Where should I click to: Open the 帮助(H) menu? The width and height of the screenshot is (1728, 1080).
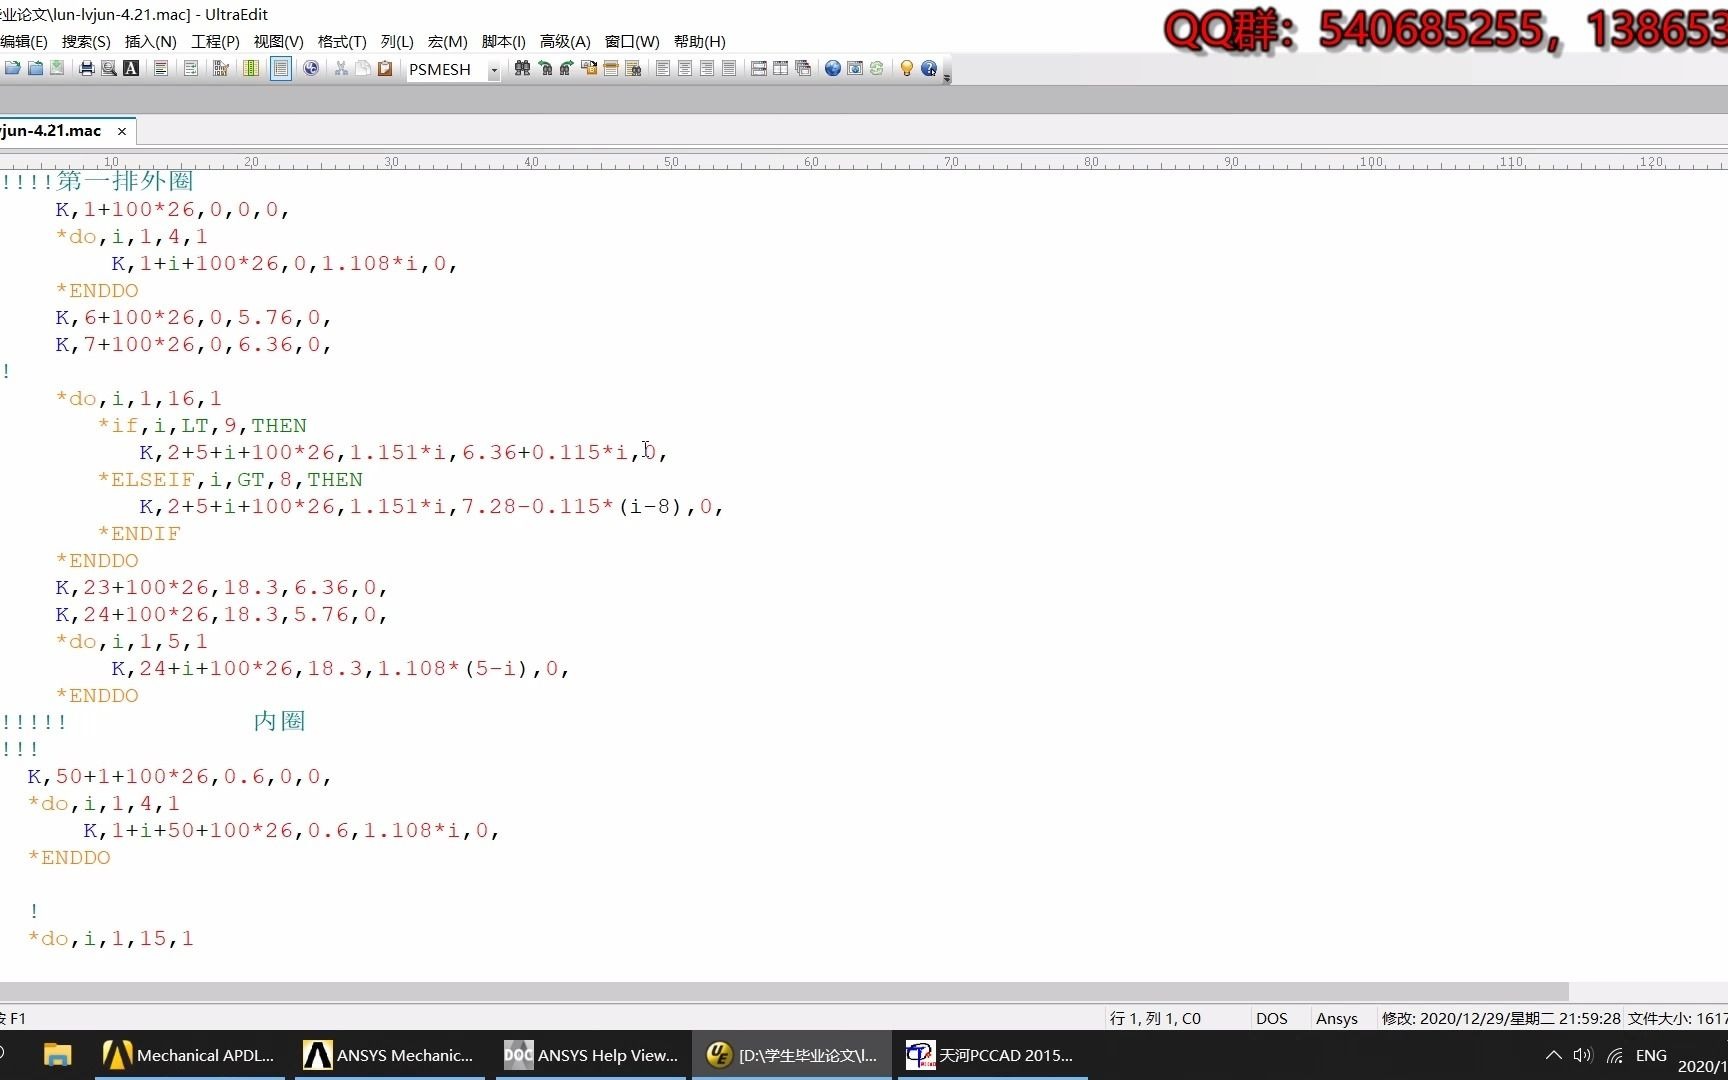(699, 41)
